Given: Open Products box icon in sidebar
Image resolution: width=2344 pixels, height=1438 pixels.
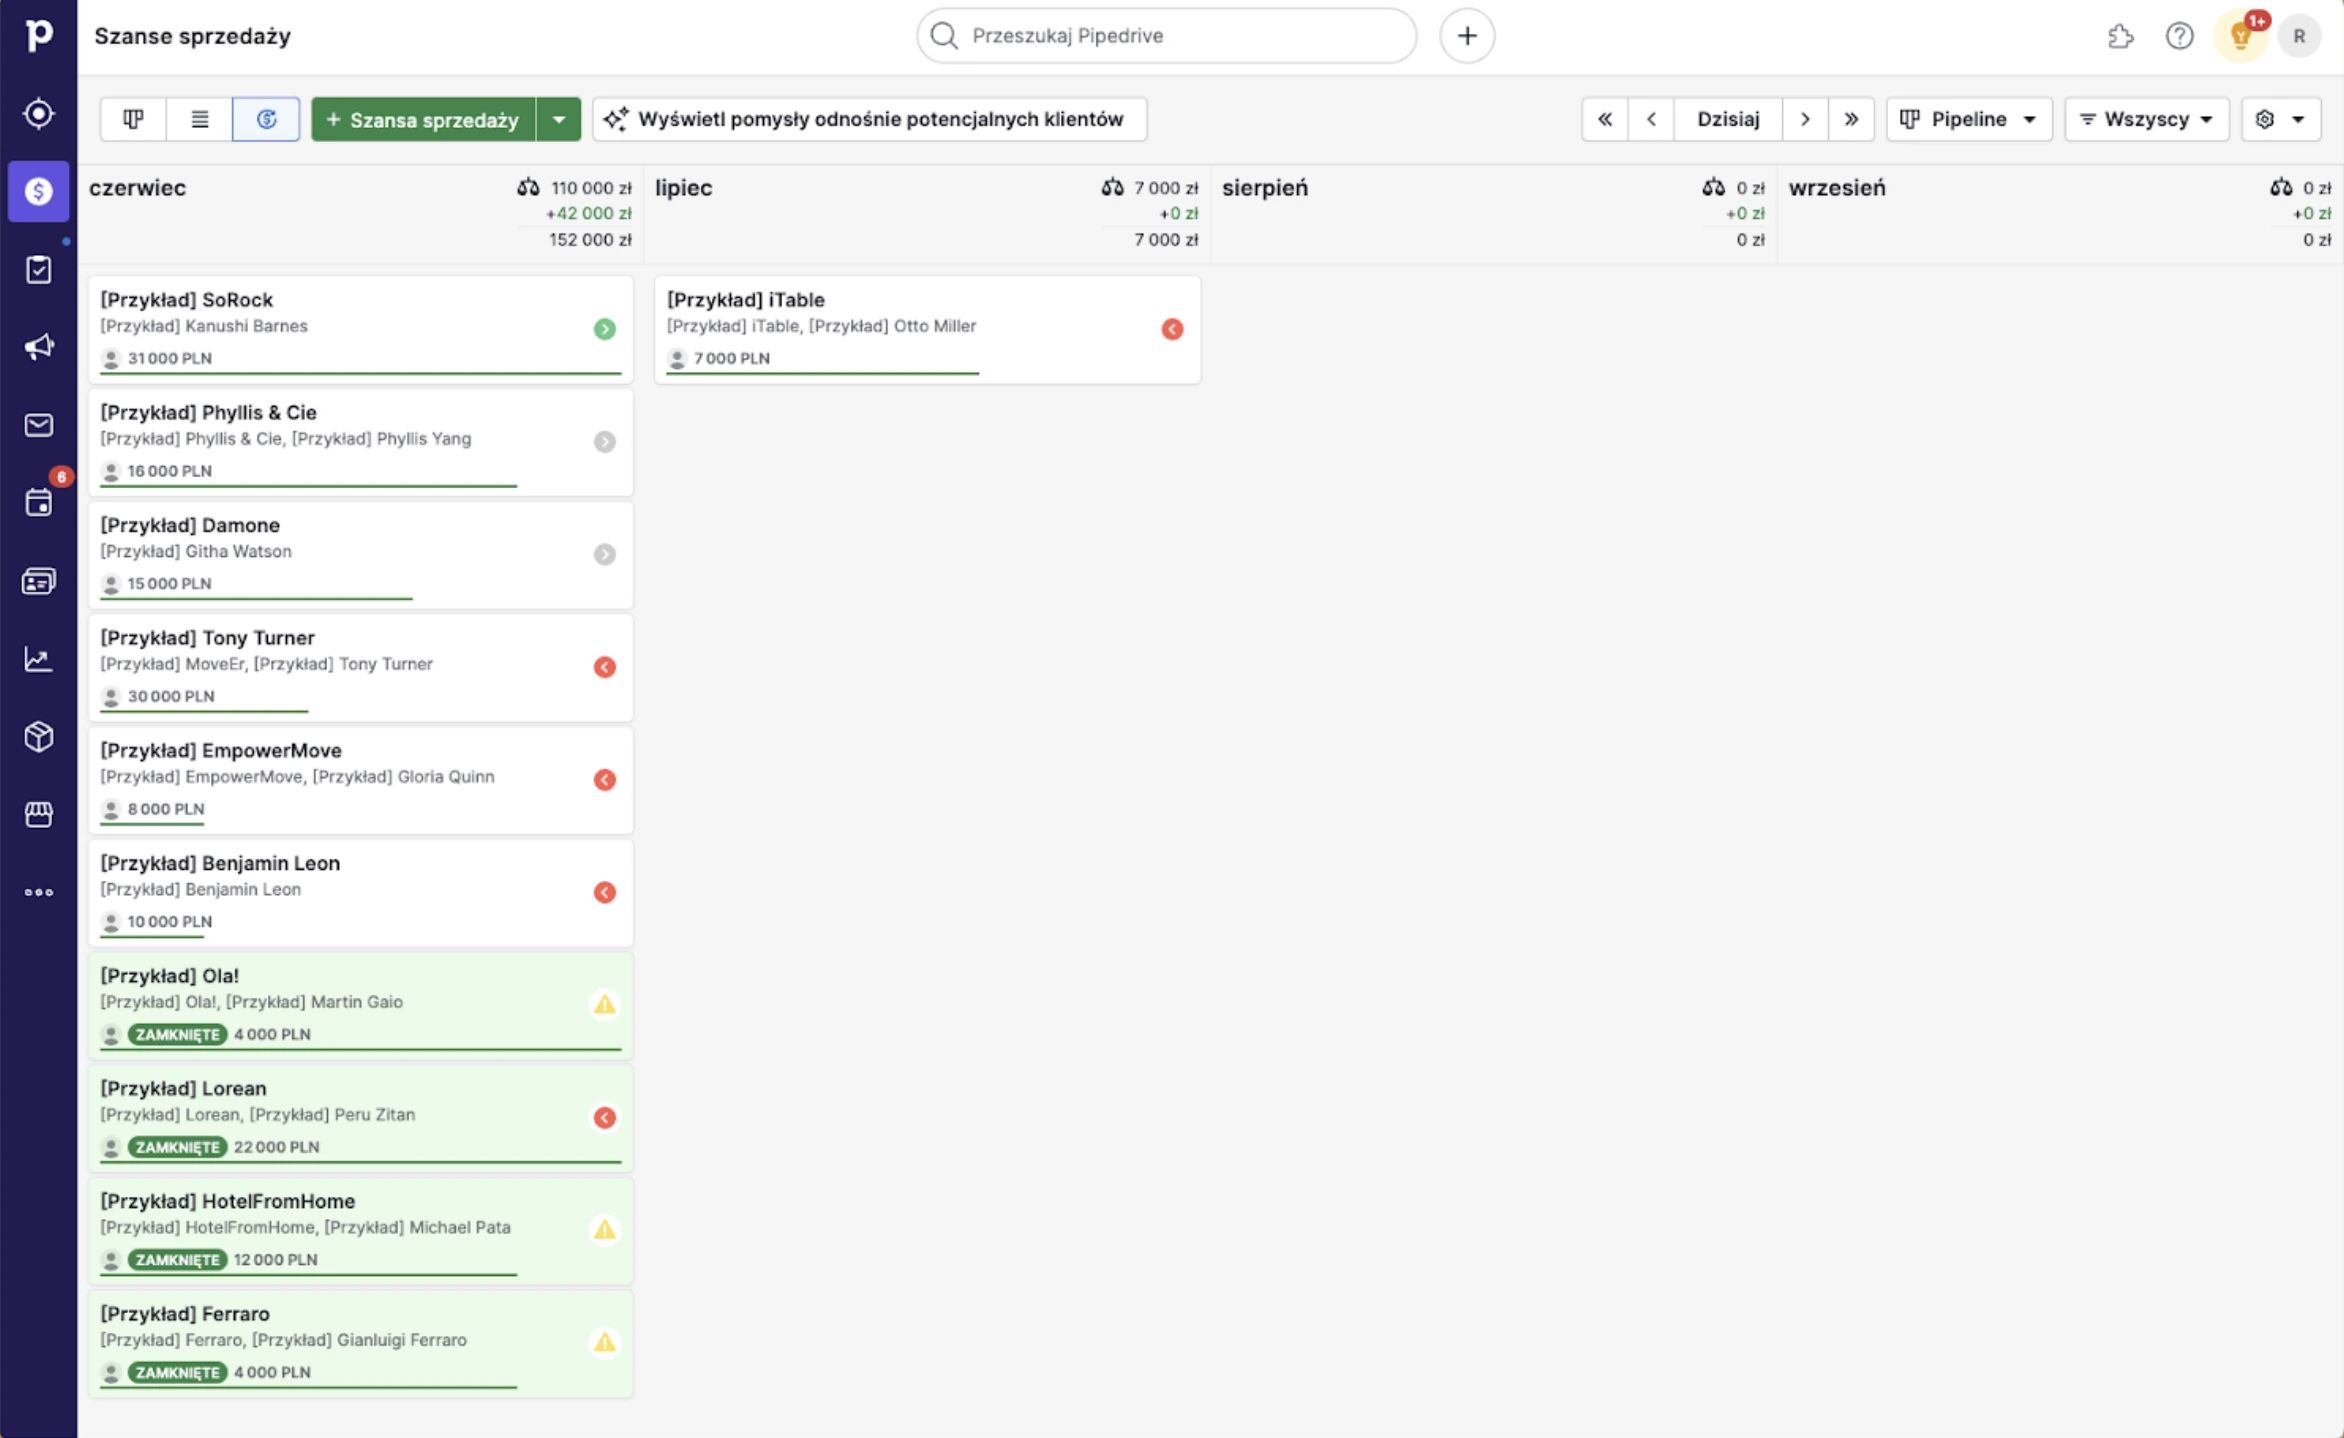Looking at the screenshot, I should click(x=38, y=737).
